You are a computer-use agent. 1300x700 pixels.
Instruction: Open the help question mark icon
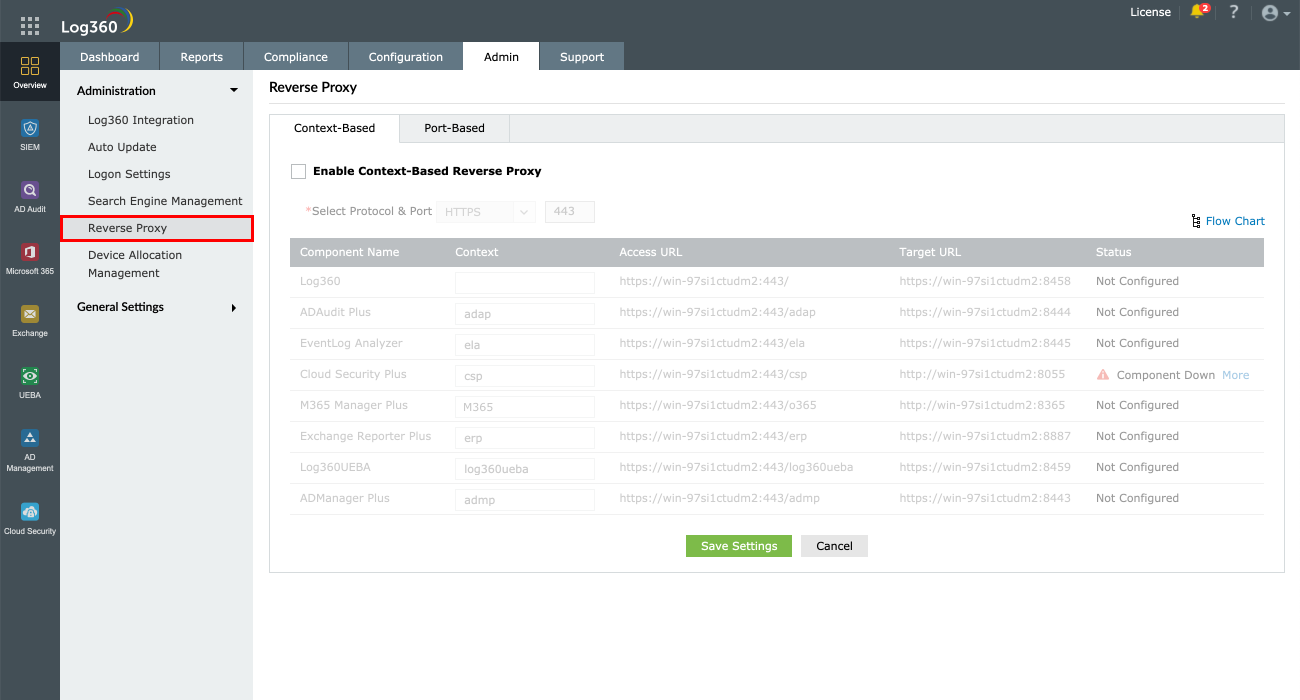pos(1234,12)
